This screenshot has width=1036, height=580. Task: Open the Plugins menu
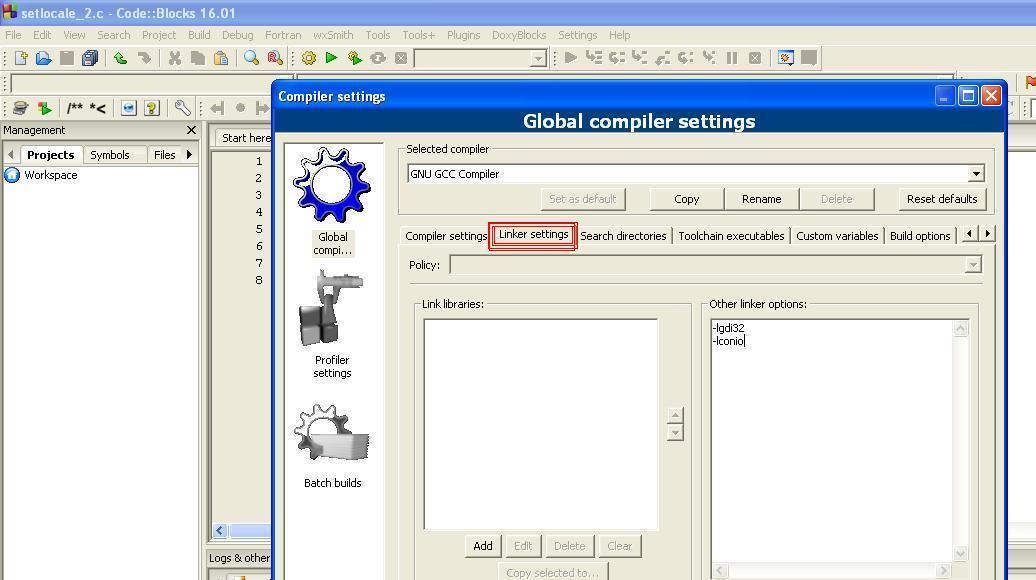point(463,35)
